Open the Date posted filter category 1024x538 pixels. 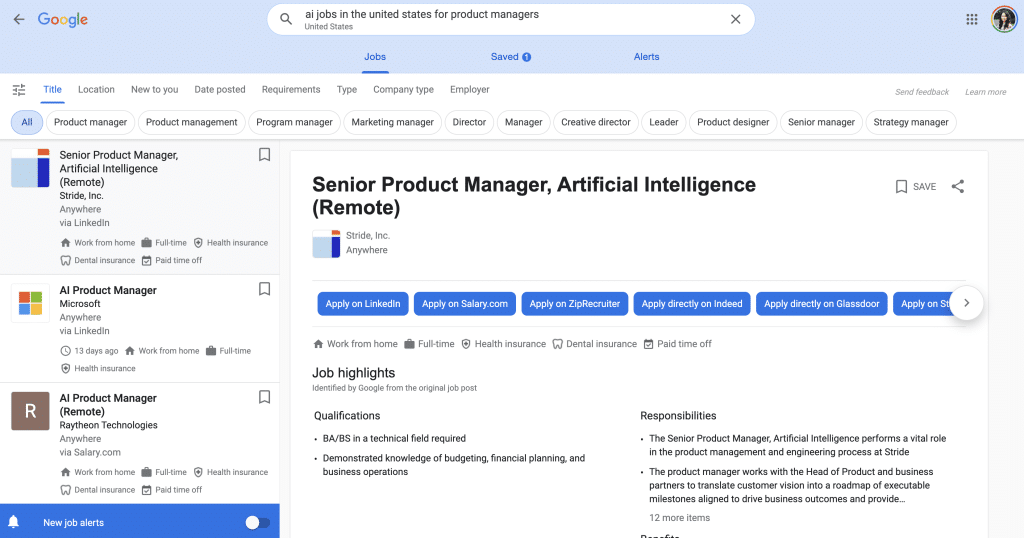[x=219, y=90]
